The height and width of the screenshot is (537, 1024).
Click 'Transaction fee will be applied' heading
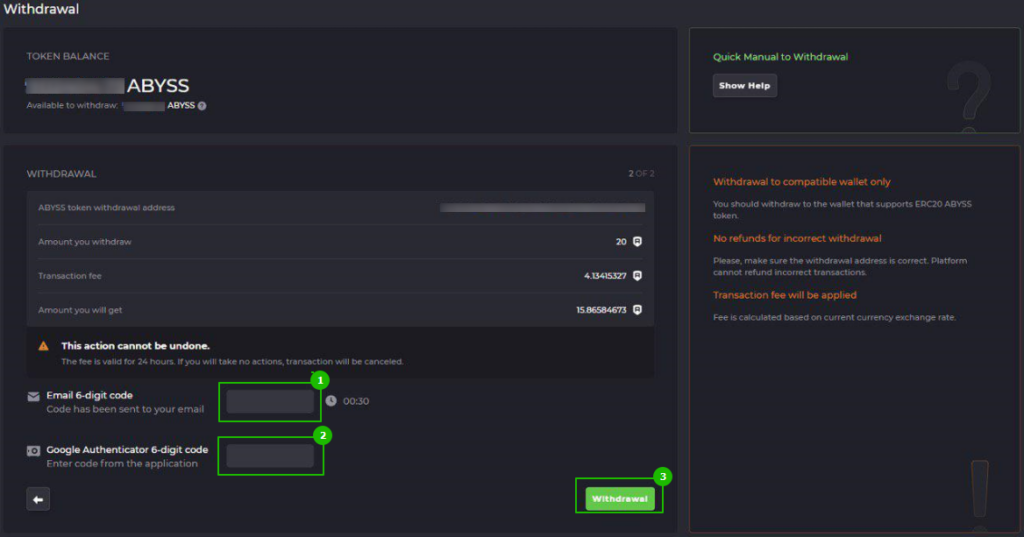(x=784, y=295)
